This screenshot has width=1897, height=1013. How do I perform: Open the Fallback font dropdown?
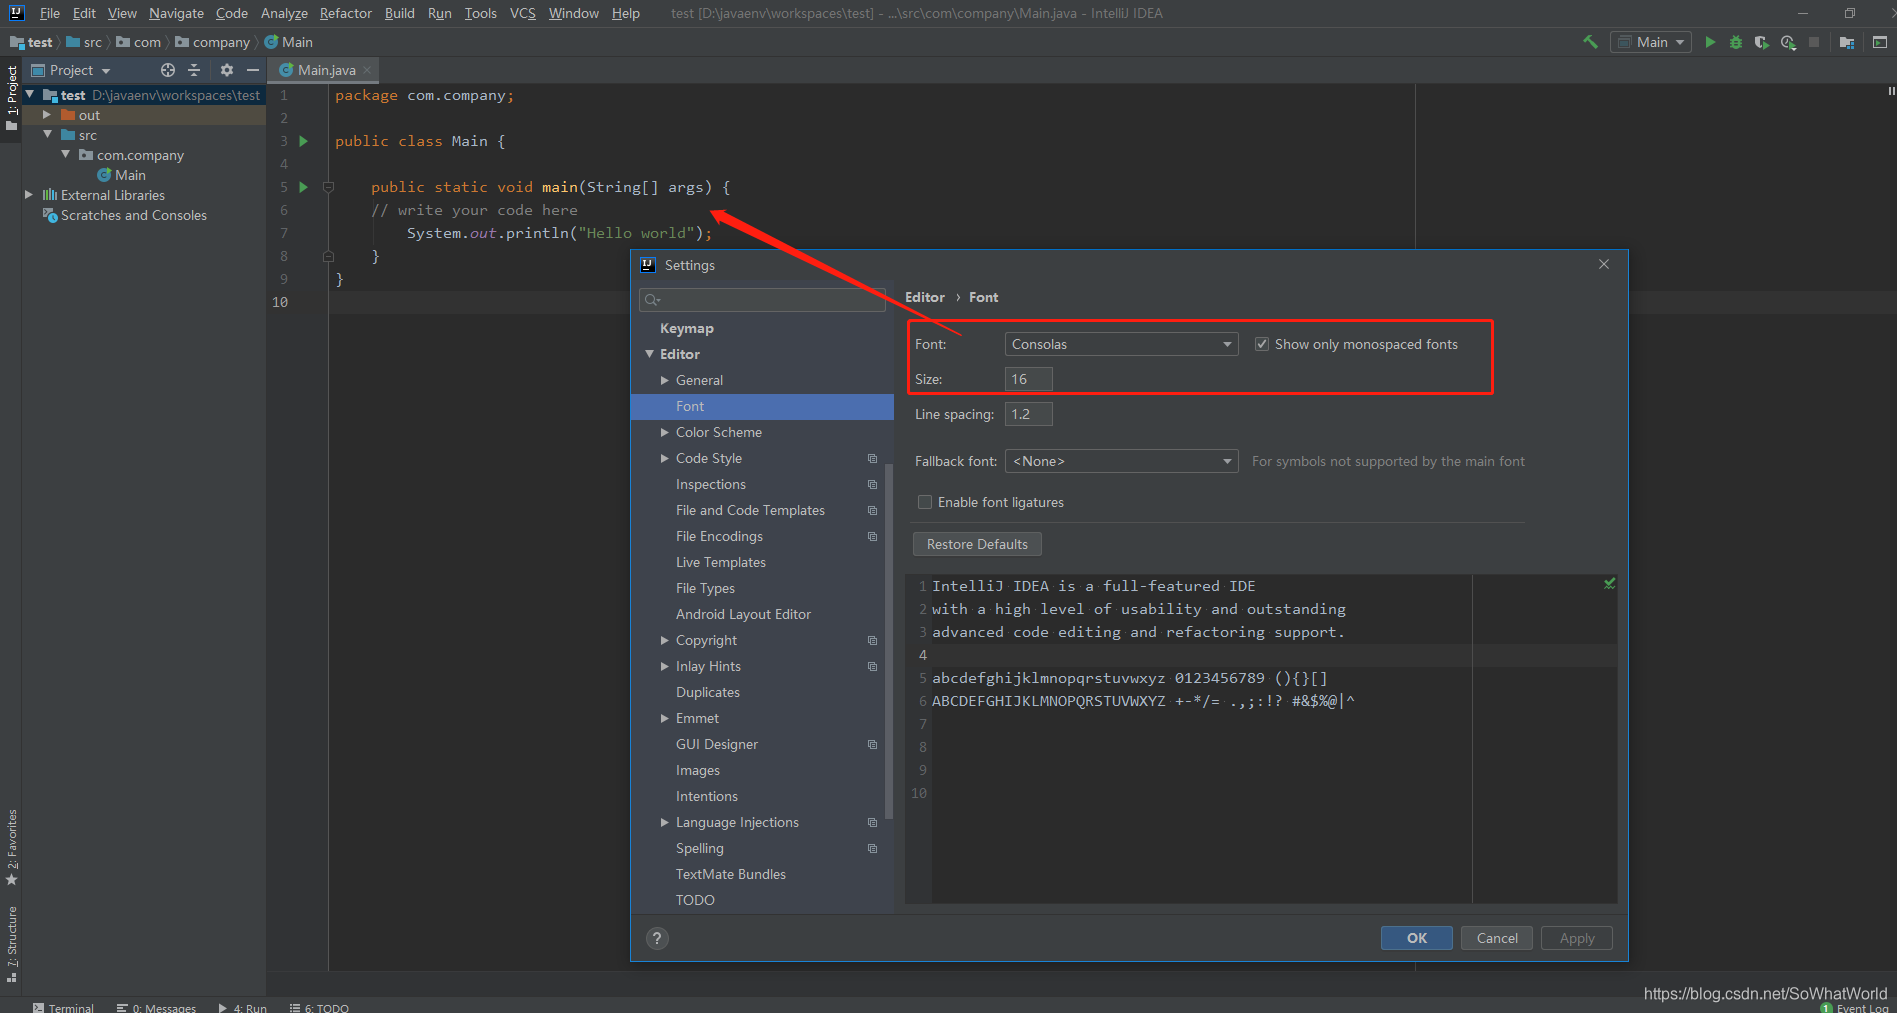pyautogui.click(x=1121, y=461)
